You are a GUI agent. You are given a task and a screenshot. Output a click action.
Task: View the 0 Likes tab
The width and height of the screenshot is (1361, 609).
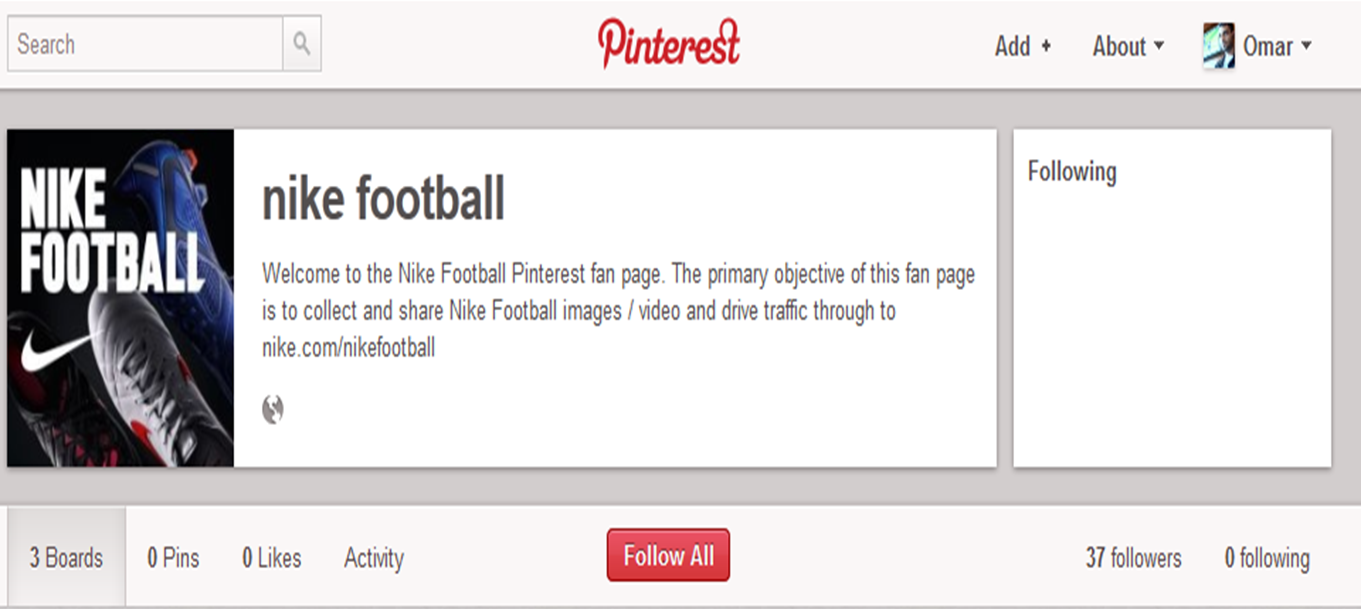[x=271, y=557]
